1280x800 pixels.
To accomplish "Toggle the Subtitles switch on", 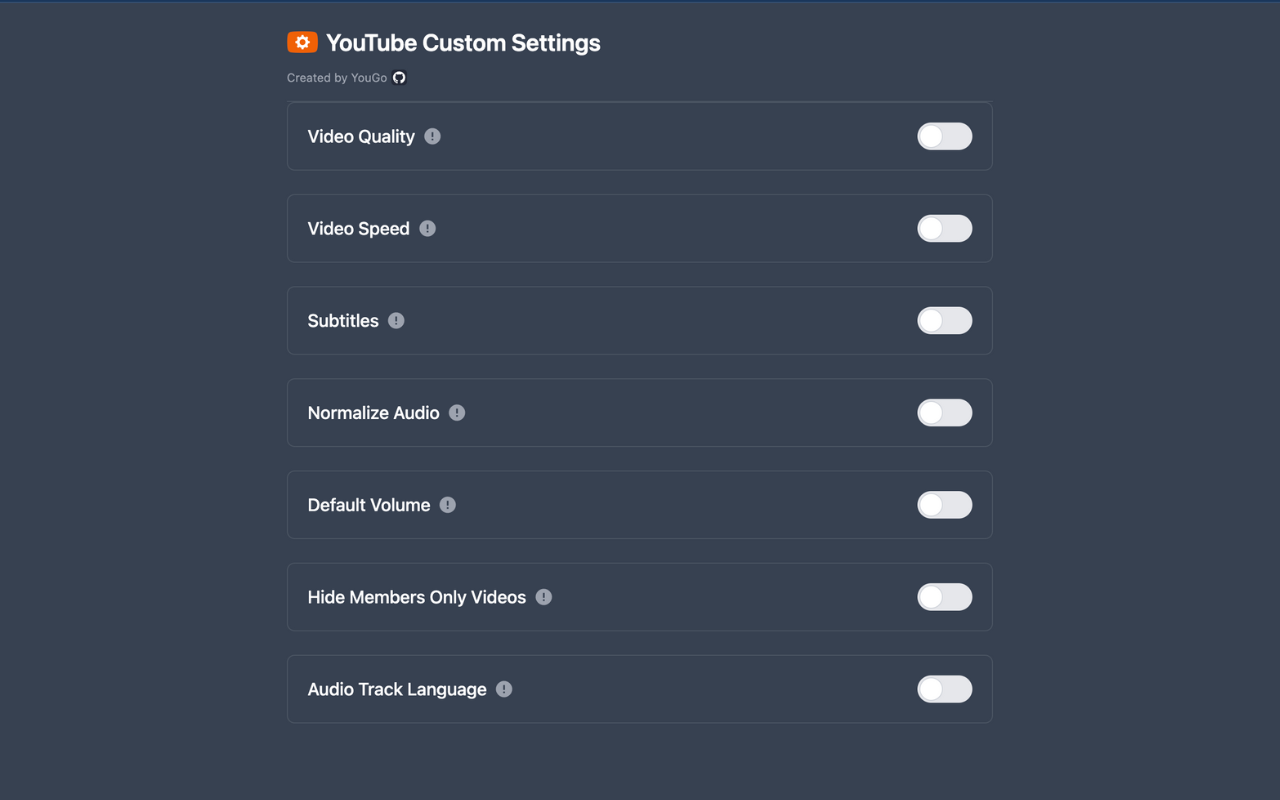I will coord(944,321).
